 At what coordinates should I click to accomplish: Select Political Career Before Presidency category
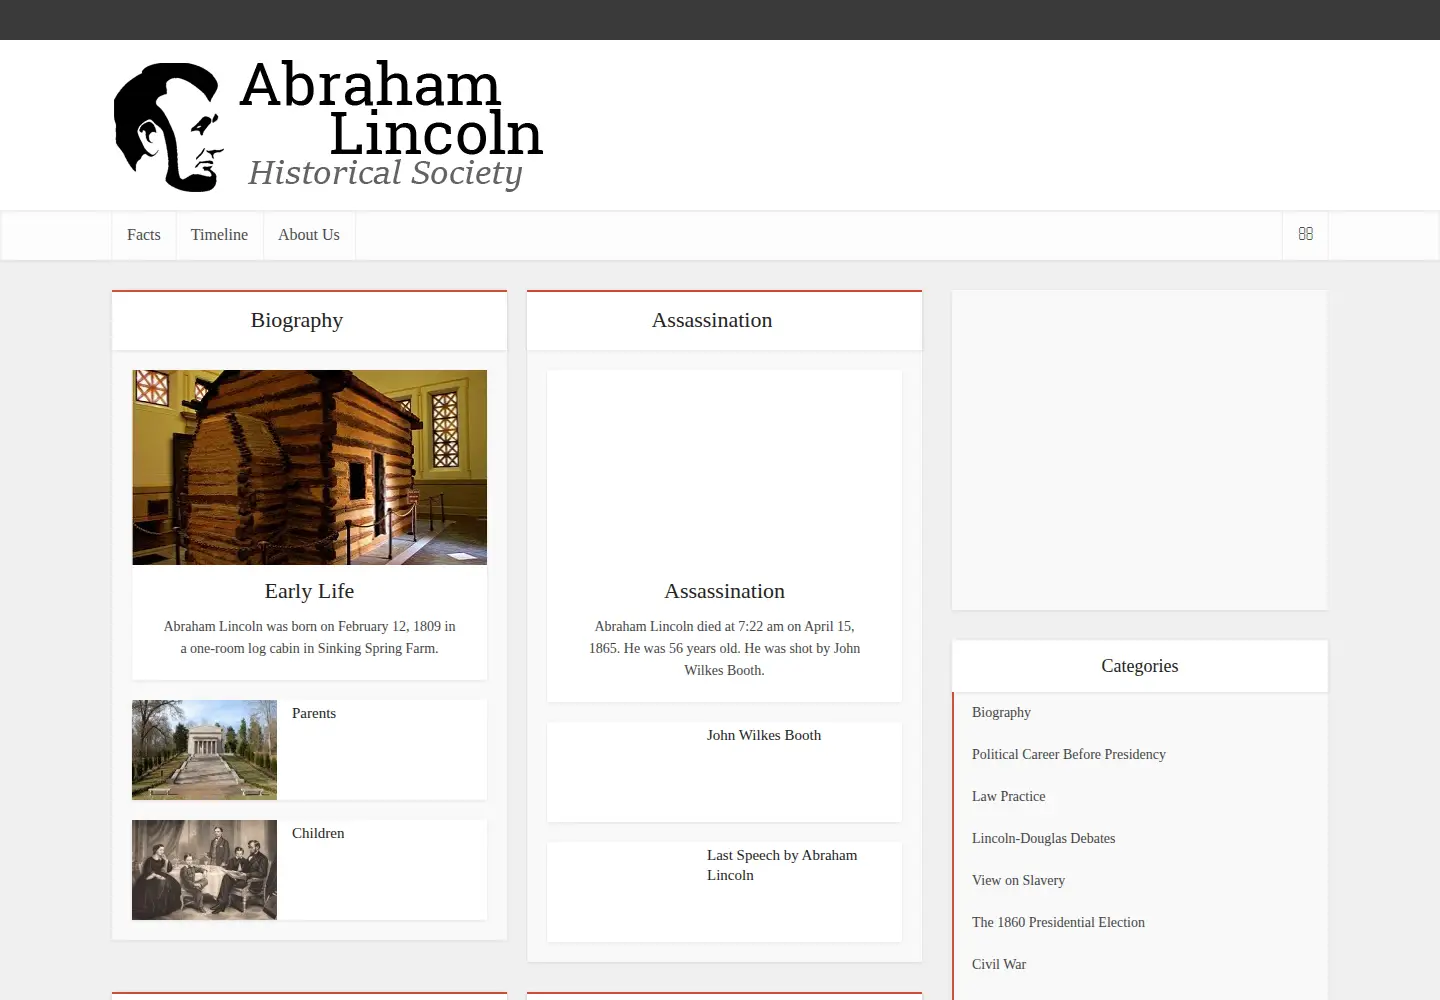pos(1069,754)
